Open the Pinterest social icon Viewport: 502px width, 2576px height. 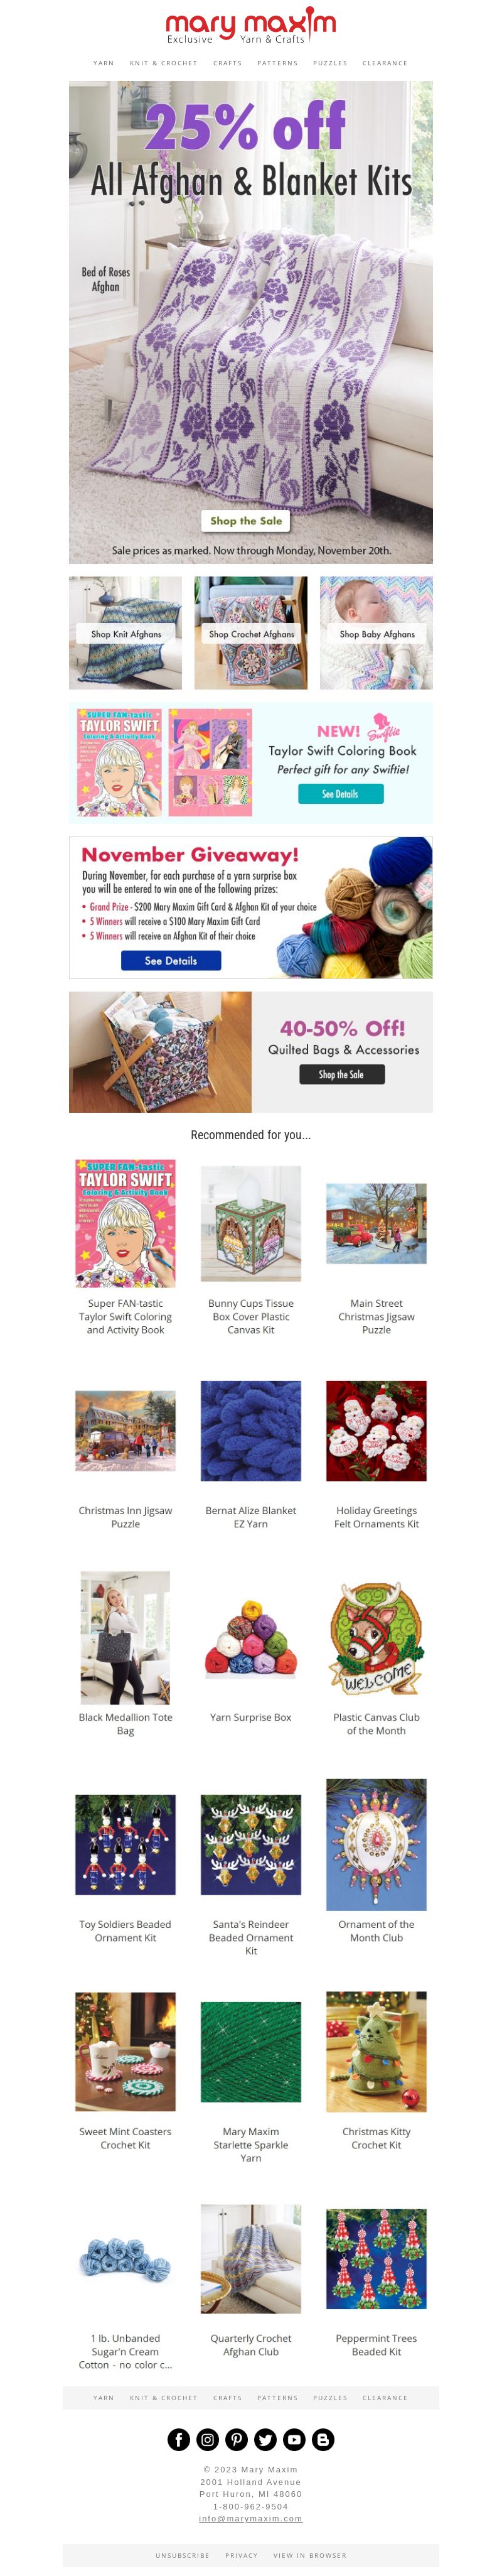pos(236,2439)
